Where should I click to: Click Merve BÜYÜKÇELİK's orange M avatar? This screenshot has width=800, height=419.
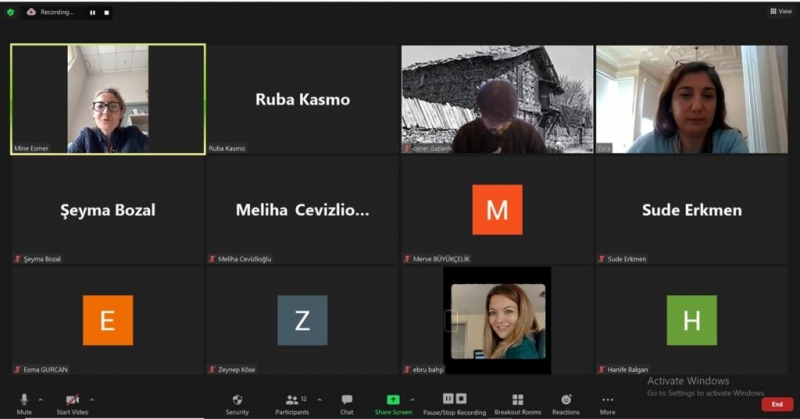click(497, 210)
